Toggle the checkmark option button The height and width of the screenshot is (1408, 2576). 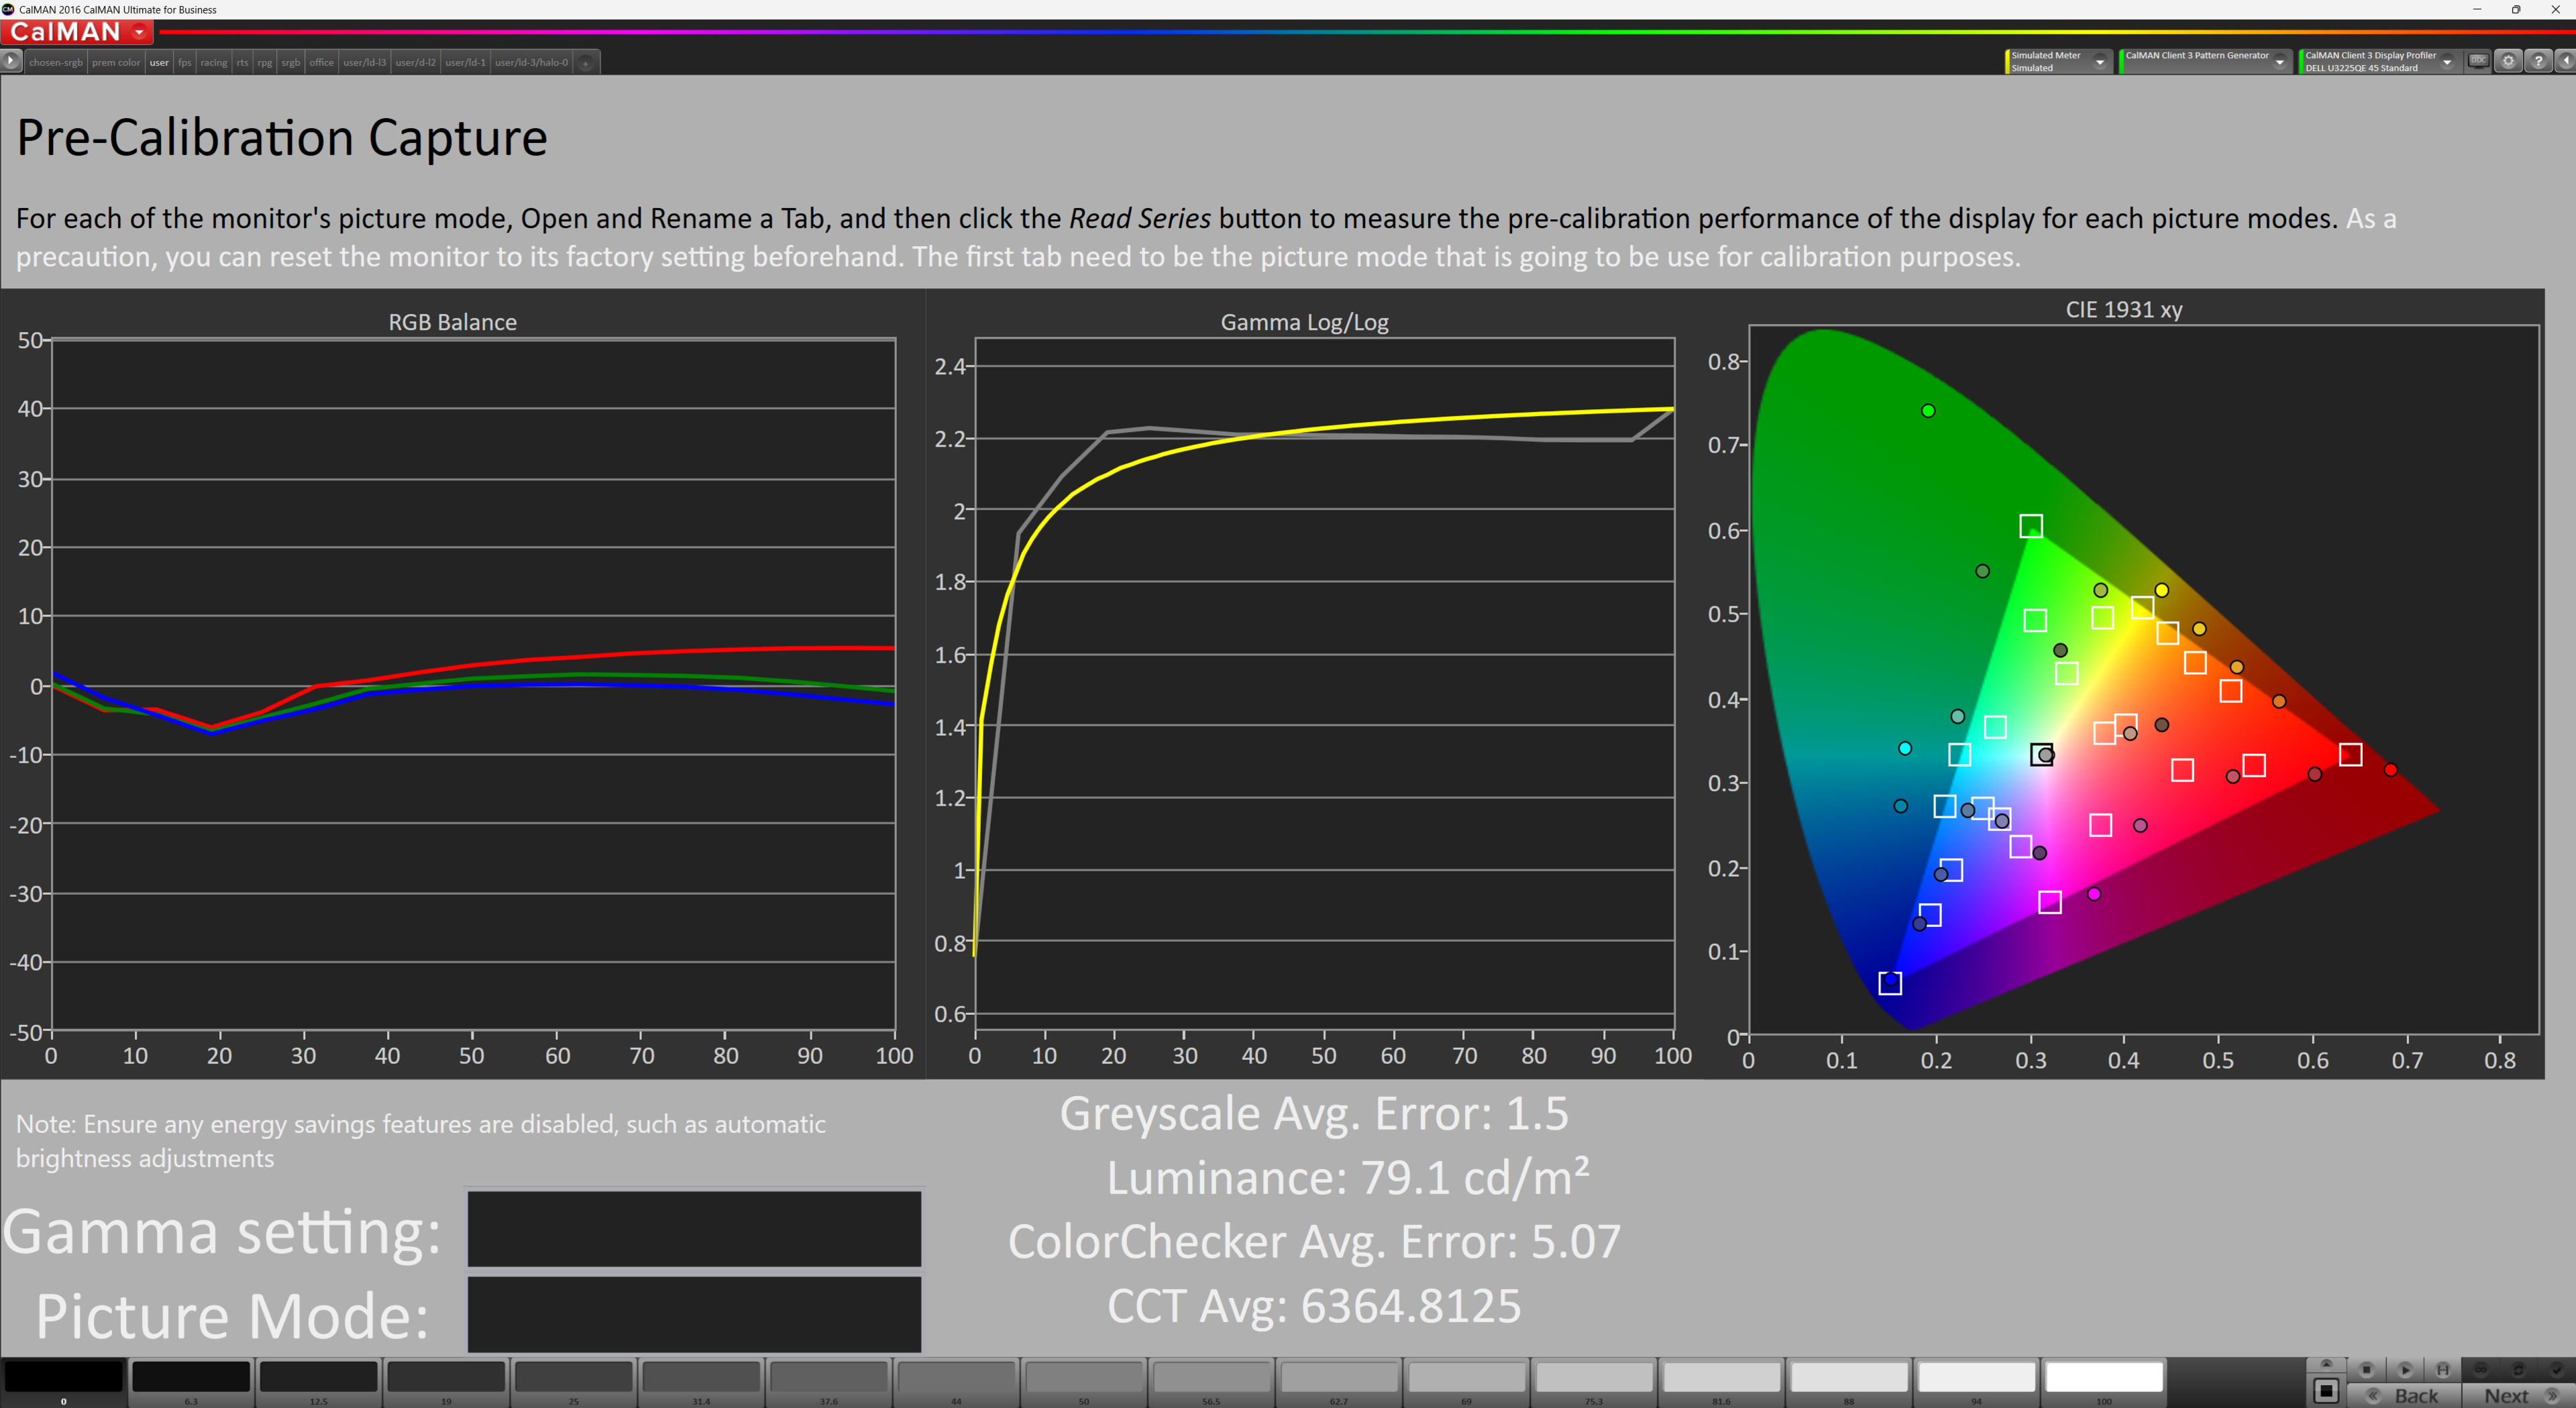(2556, 1370)
